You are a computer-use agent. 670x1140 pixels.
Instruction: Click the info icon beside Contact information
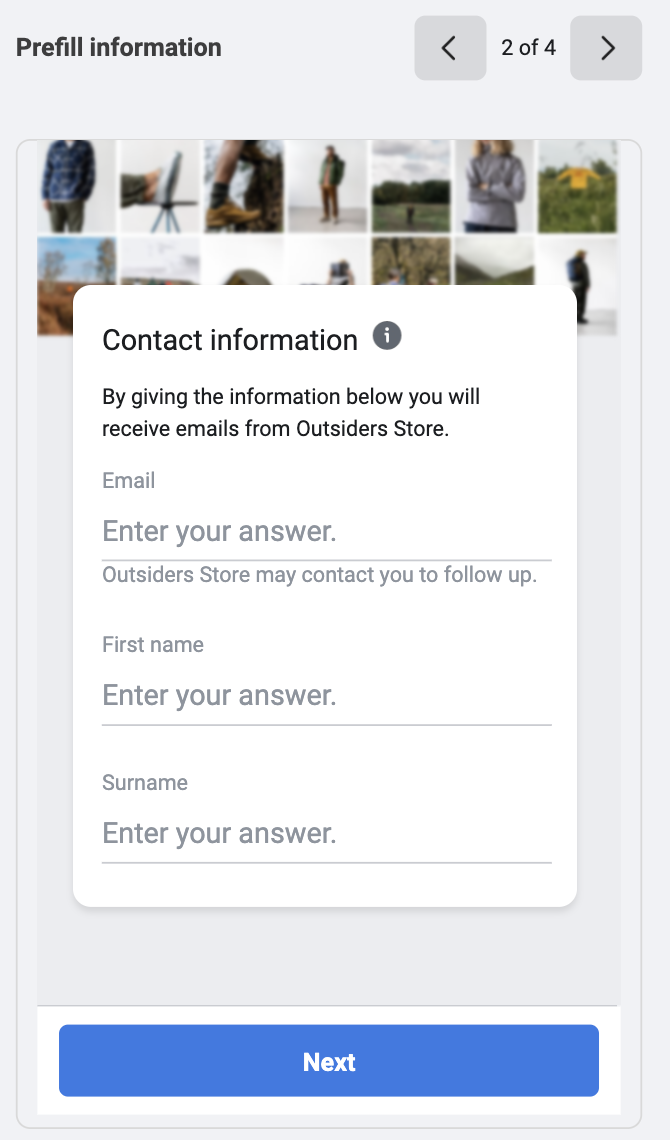[387, 336]
